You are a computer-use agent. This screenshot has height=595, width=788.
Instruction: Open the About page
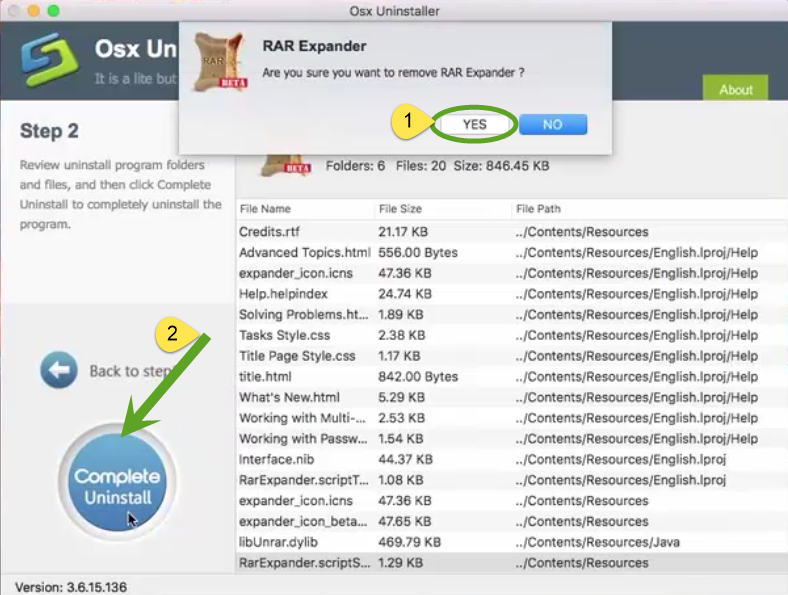point(735,89)
